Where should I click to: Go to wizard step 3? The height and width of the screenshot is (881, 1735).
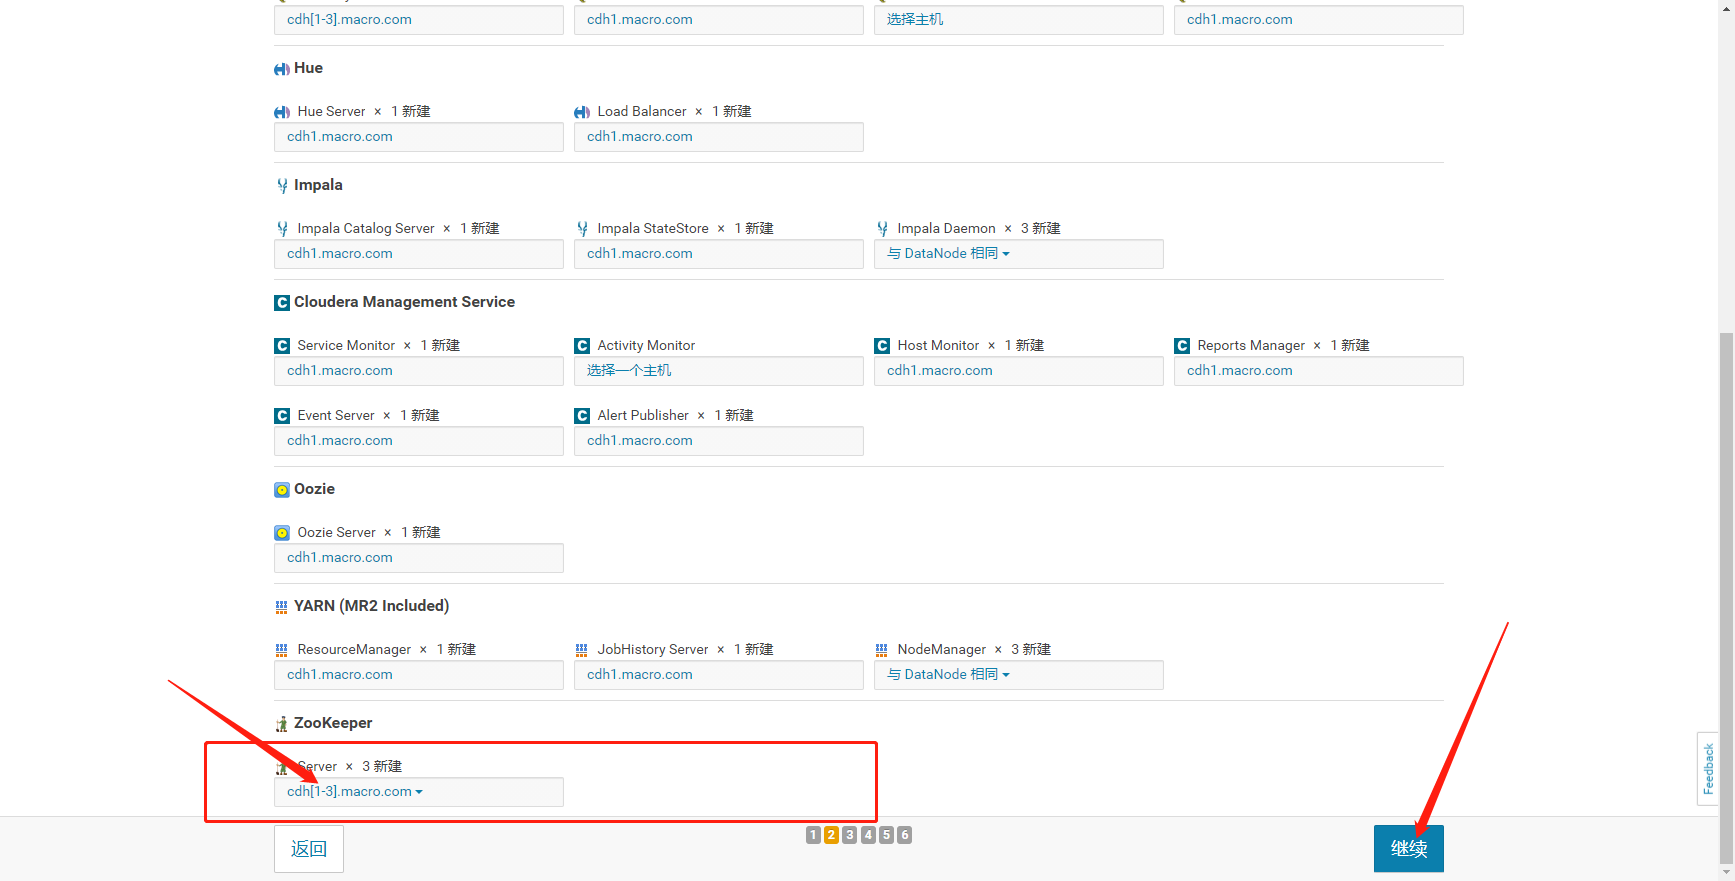tap(849, 835)
